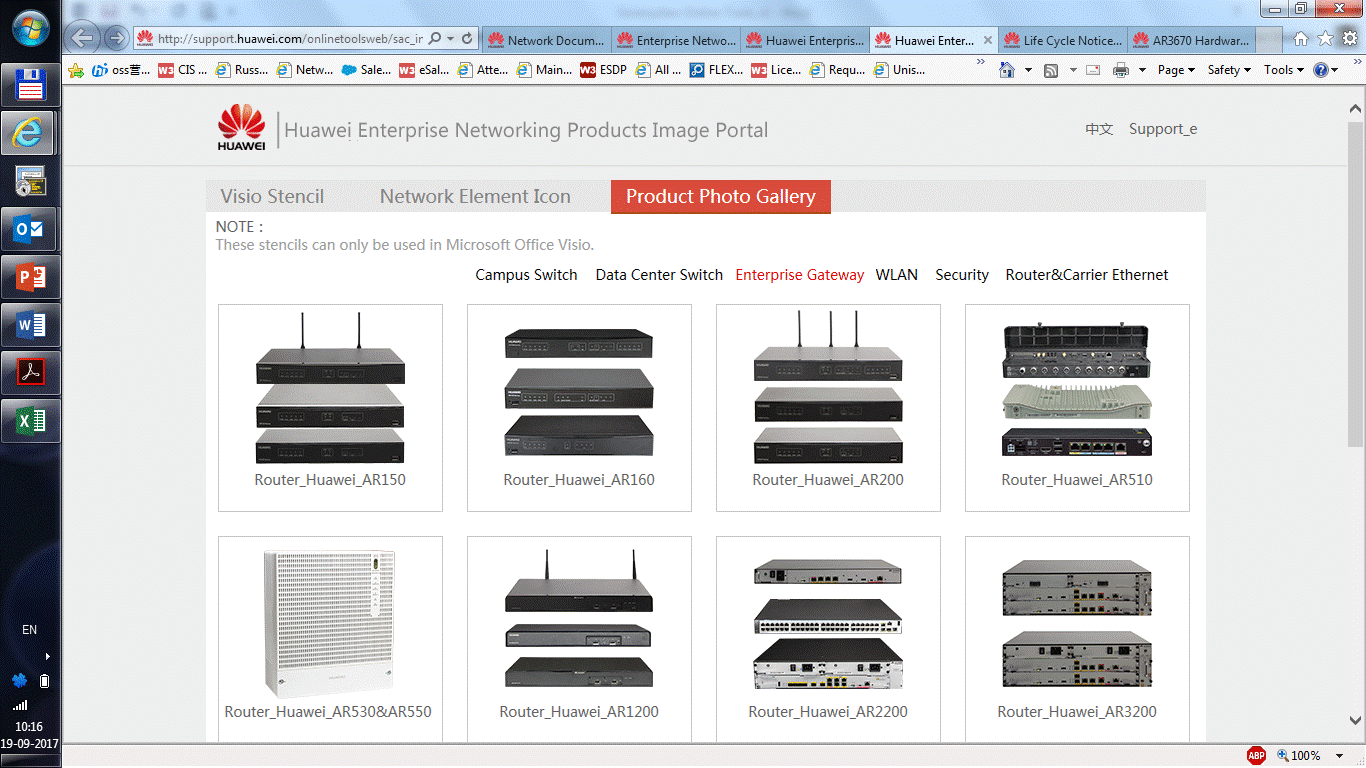Screen dimensions: 1366x768
Task: Switch to the AR3670 Hardwar... browser tab
Action: click(1191, 40)
